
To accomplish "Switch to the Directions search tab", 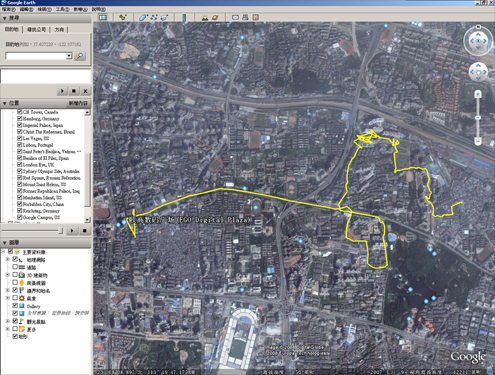I will (x=59, y=30).
